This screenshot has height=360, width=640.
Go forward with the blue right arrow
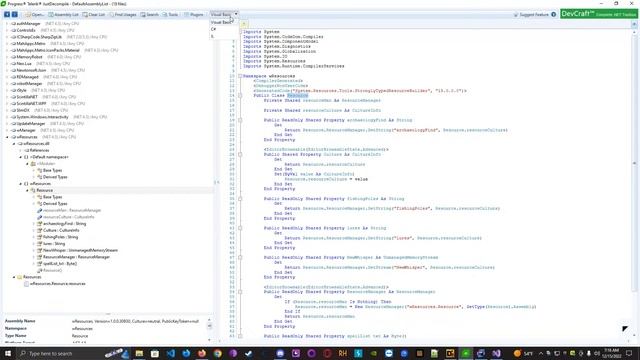click(14, 14)
